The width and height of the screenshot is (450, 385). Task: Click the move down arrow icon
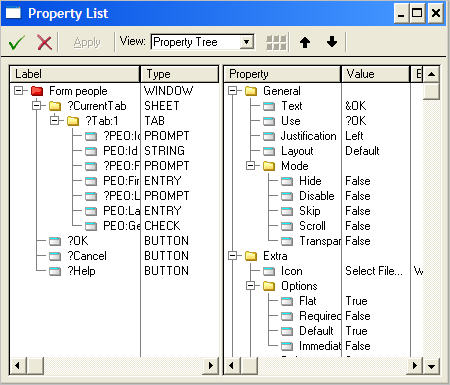pos(332,42)
